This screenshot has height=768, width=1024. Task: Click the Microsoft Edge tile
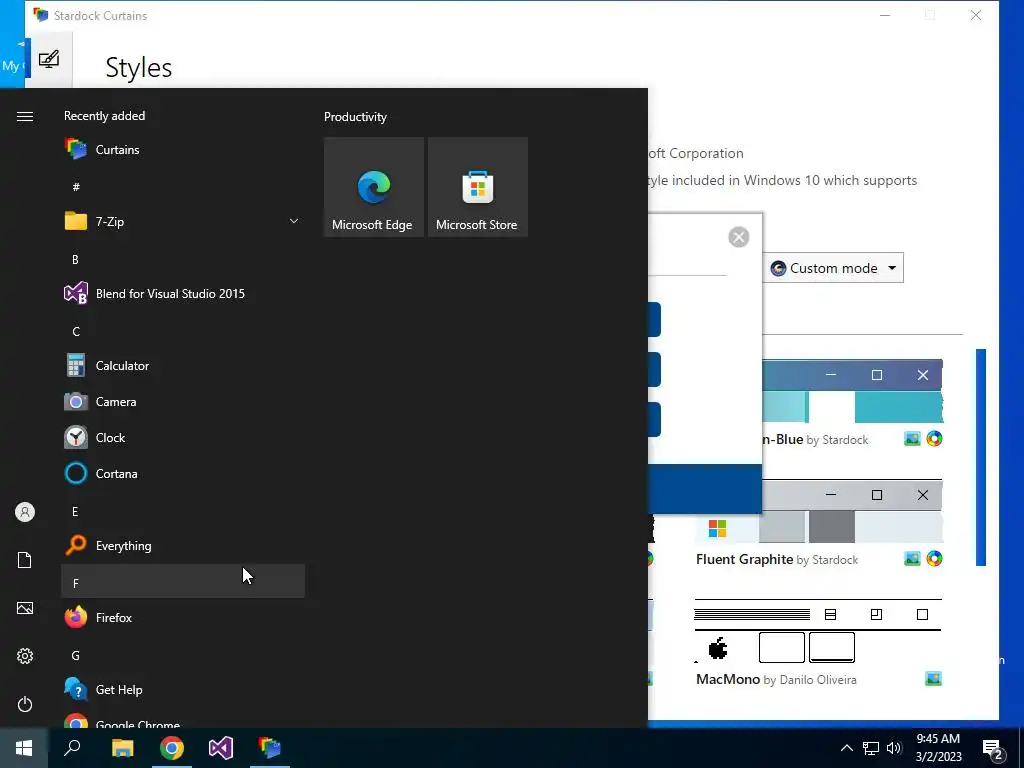(x=374, y=187)
